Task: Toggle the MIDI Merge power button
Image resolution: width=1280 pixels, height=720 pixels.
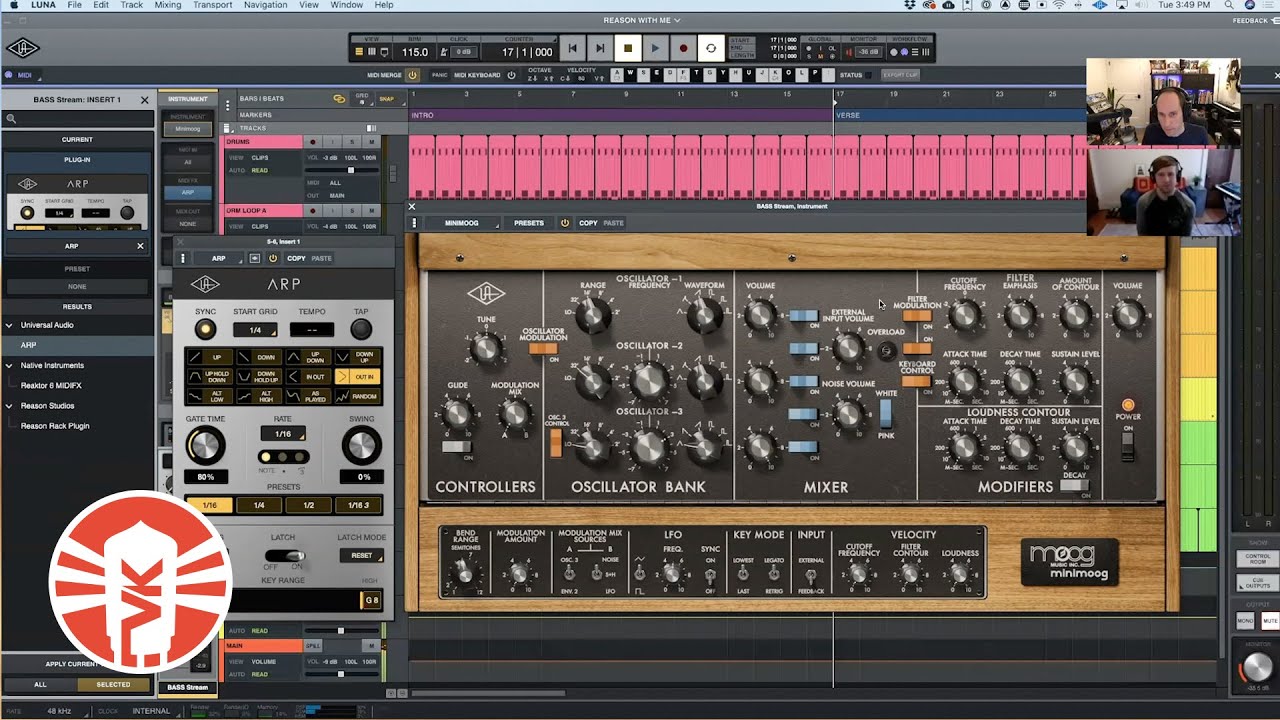Action: pos(412,75)
